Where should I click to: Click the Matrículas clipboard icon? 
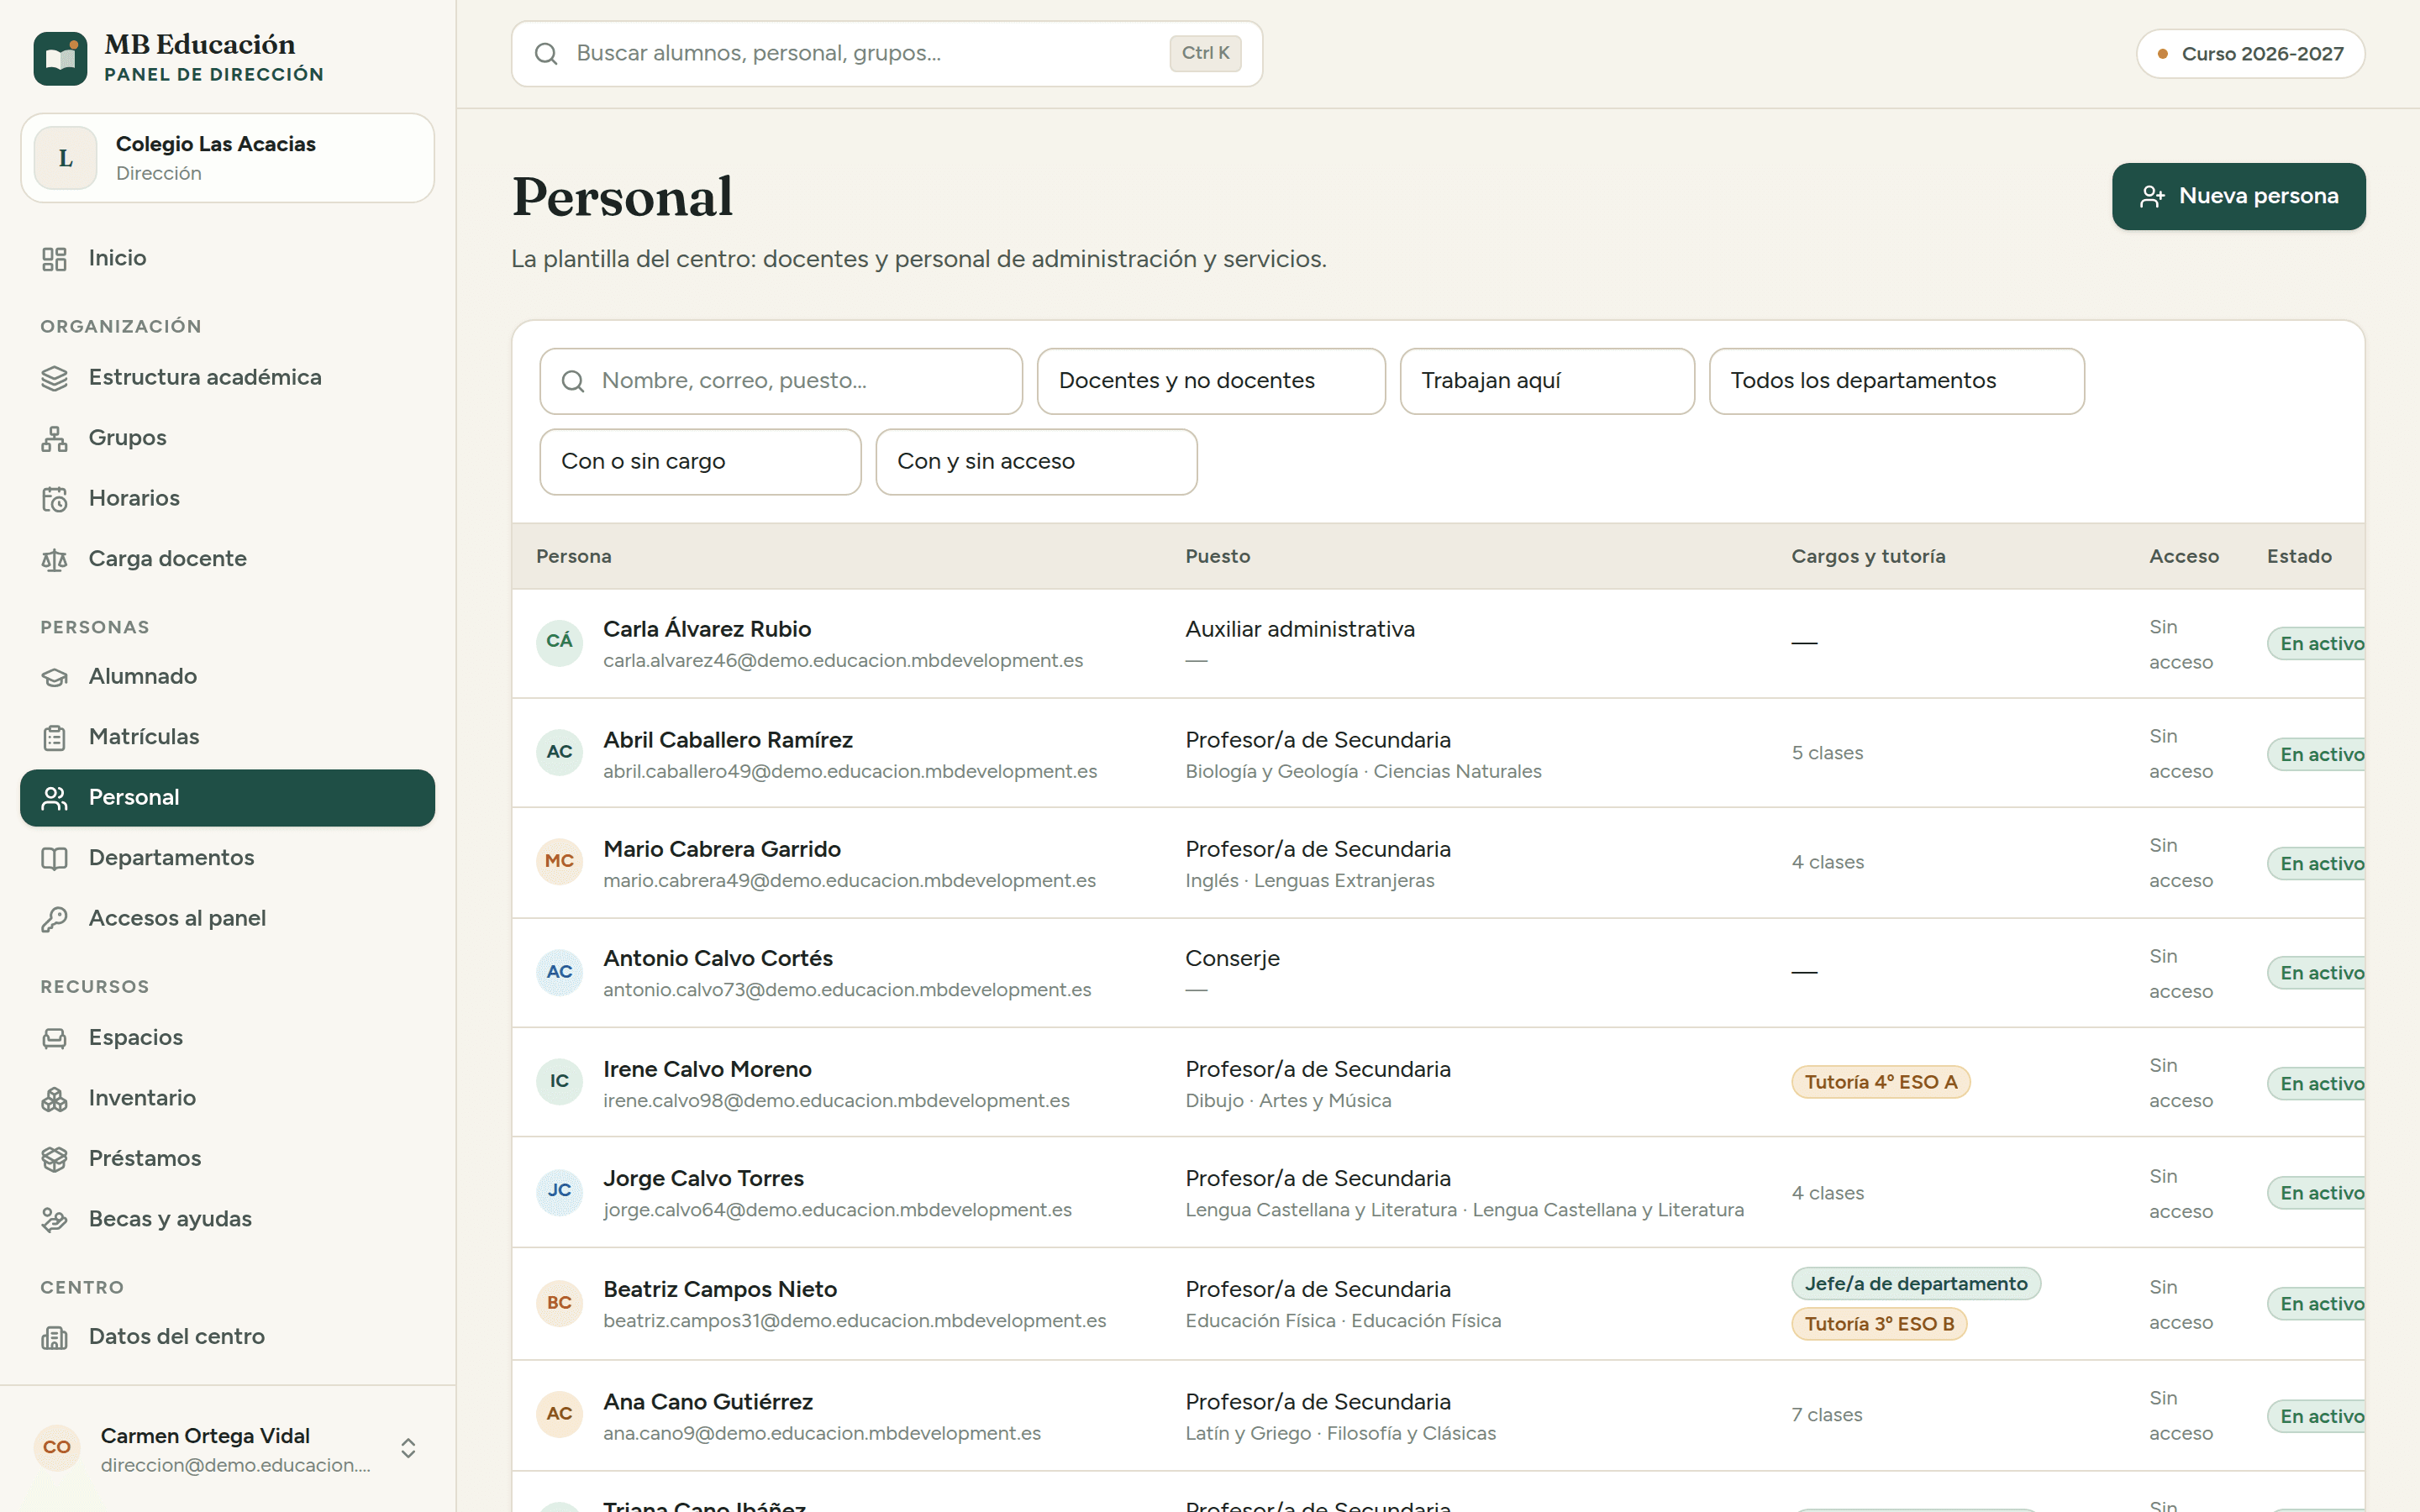pyautogui.click(x=54, y=738)
